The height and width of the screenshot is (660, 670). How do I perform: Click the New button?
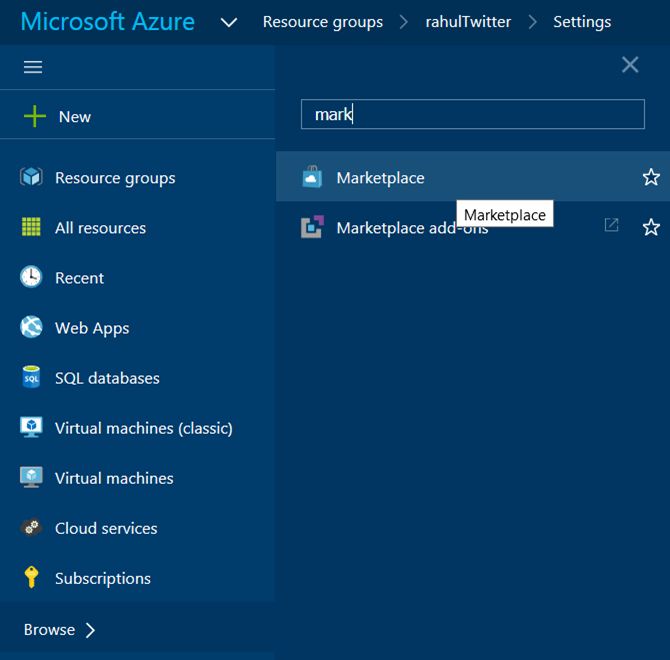click(x=58, y=116)
